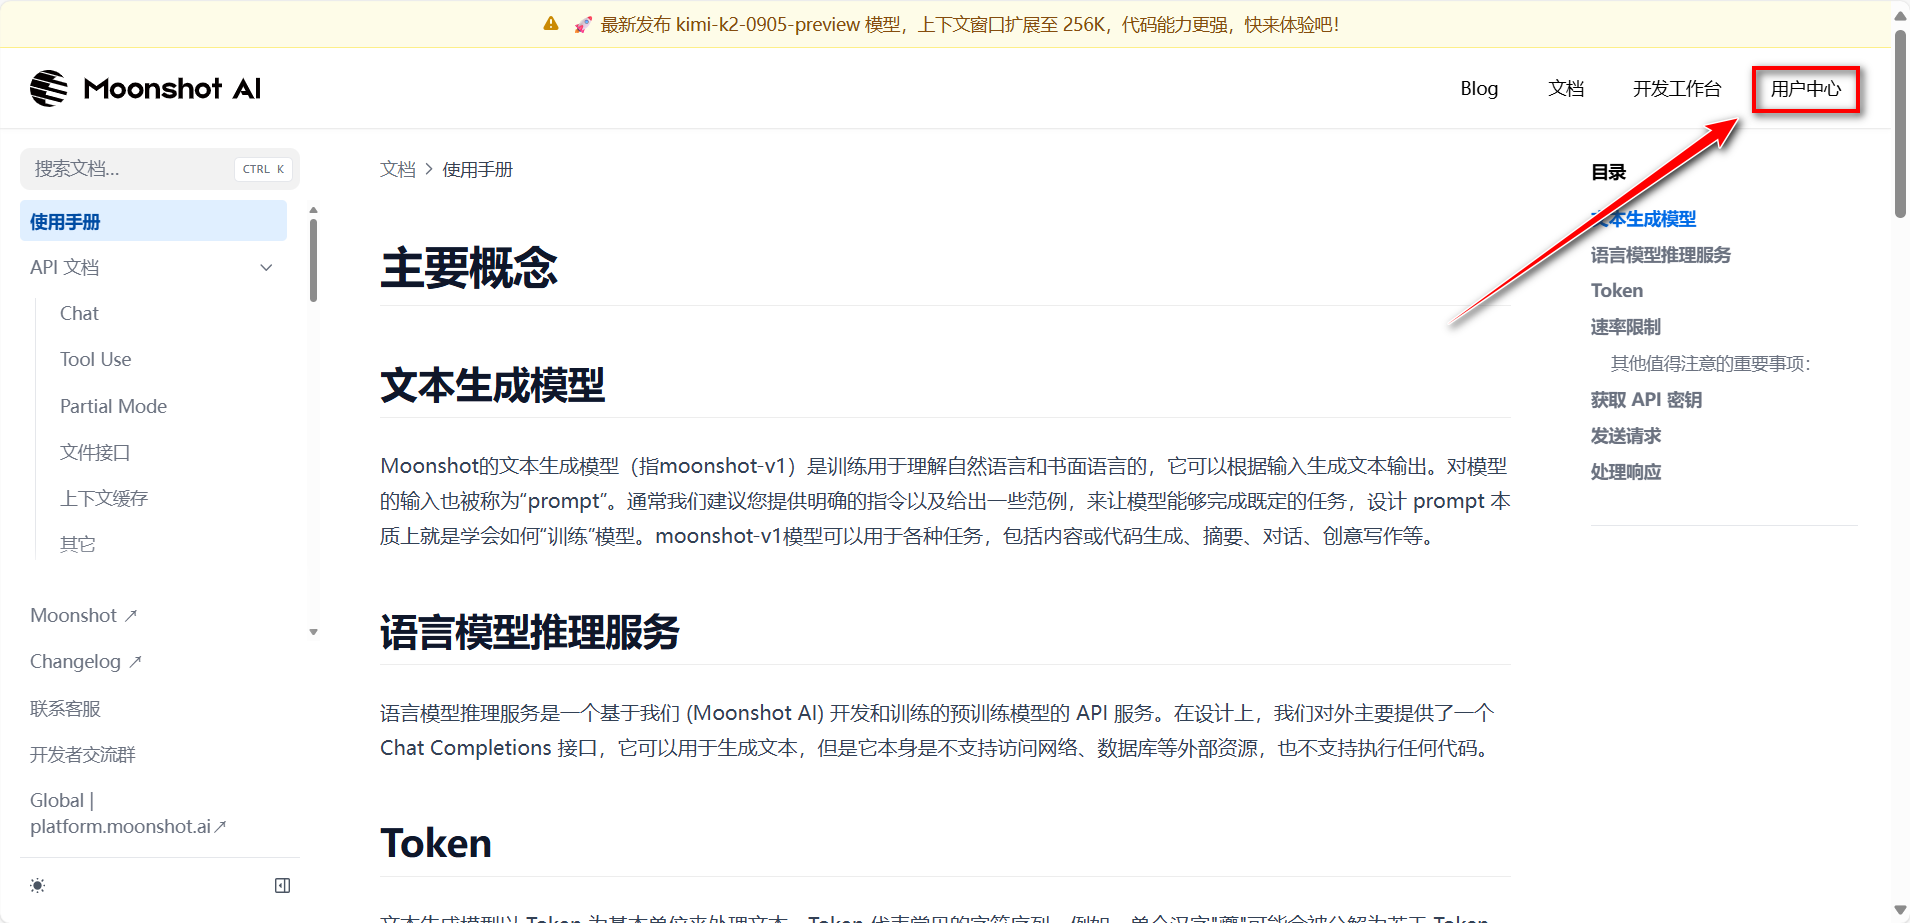This screenshot has height=923, width=1910.
Task: Jump to 文本生成模型 in table of contents
Action: pos(1643,219)
